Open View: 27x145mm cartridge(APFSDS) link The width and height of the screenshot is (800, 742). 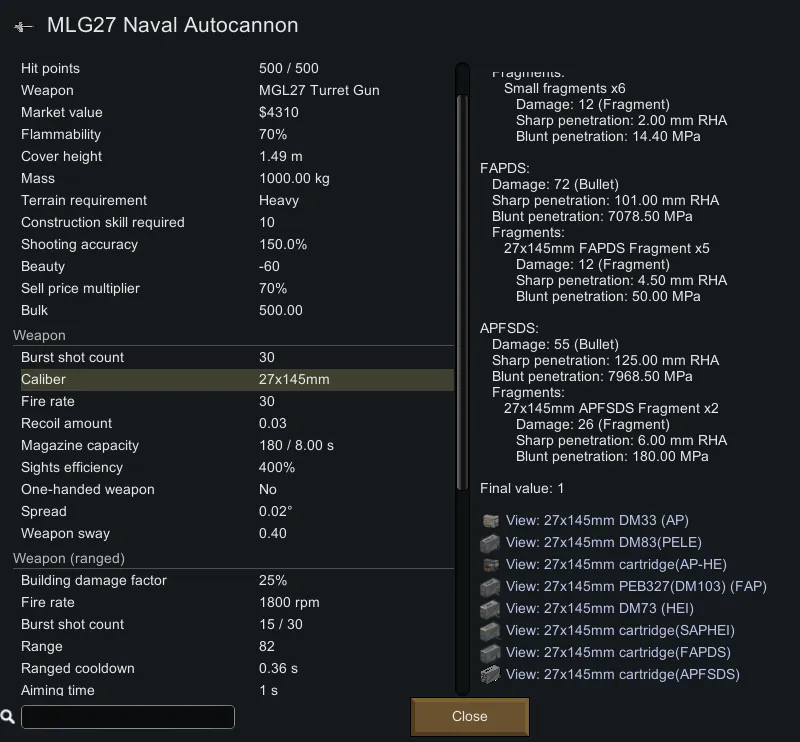(622, 674)
